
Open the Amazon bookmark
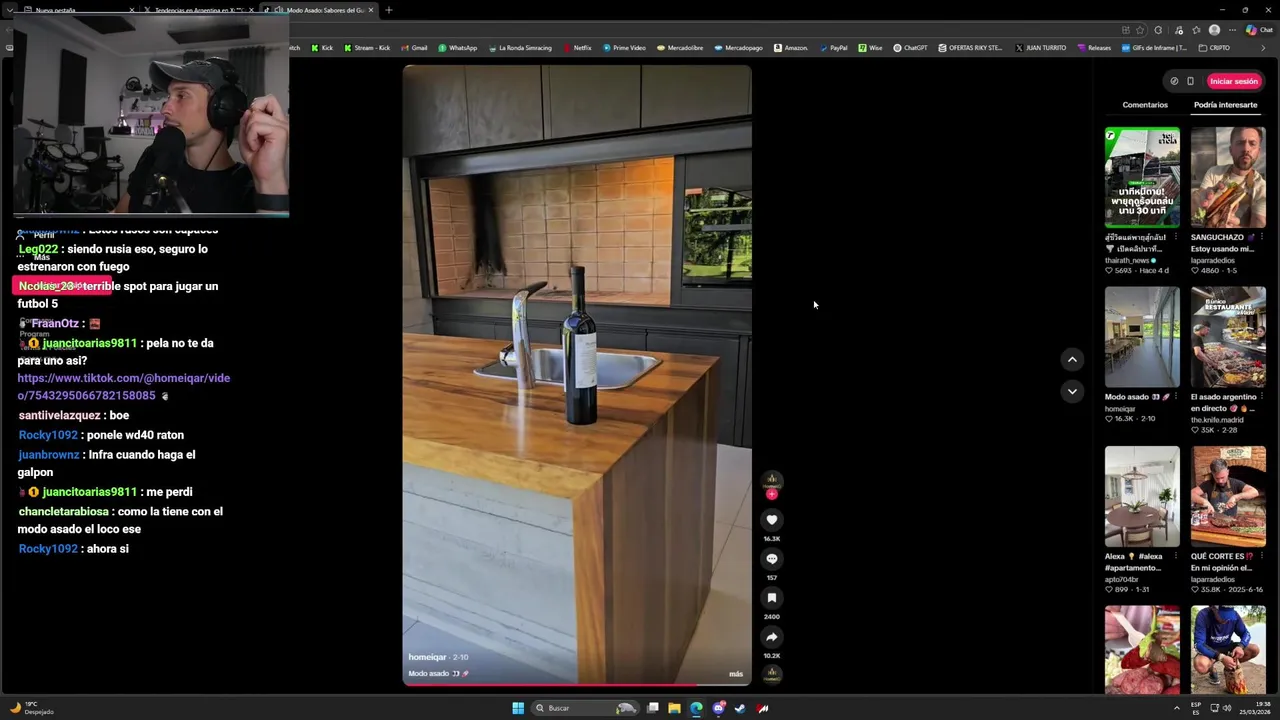[790, 48]
